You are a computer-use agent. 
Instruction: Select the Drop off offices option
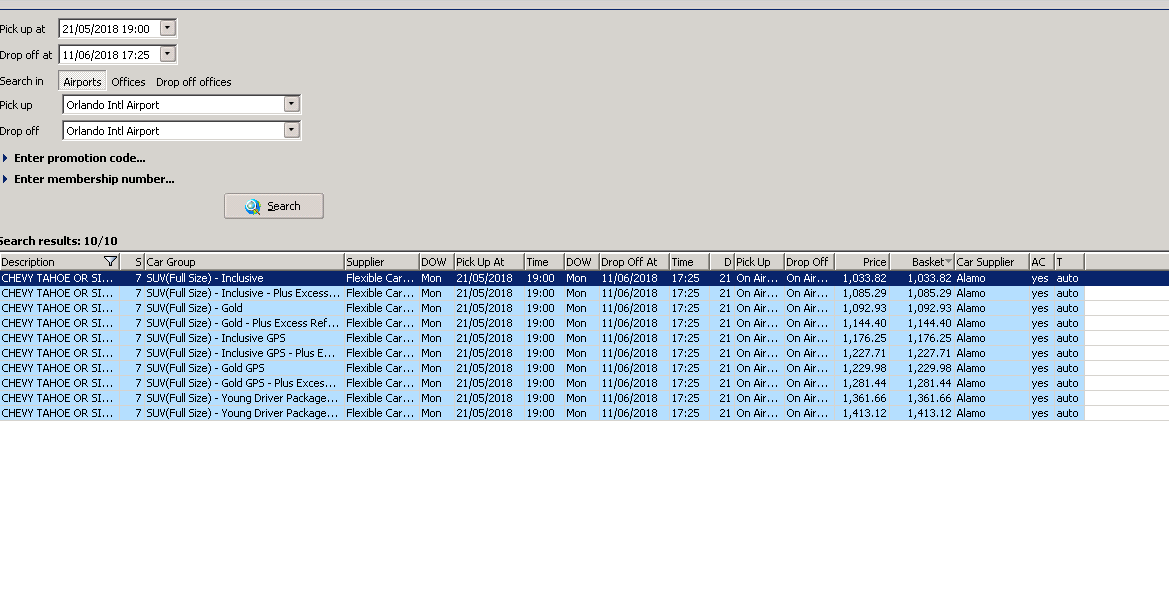194,82
